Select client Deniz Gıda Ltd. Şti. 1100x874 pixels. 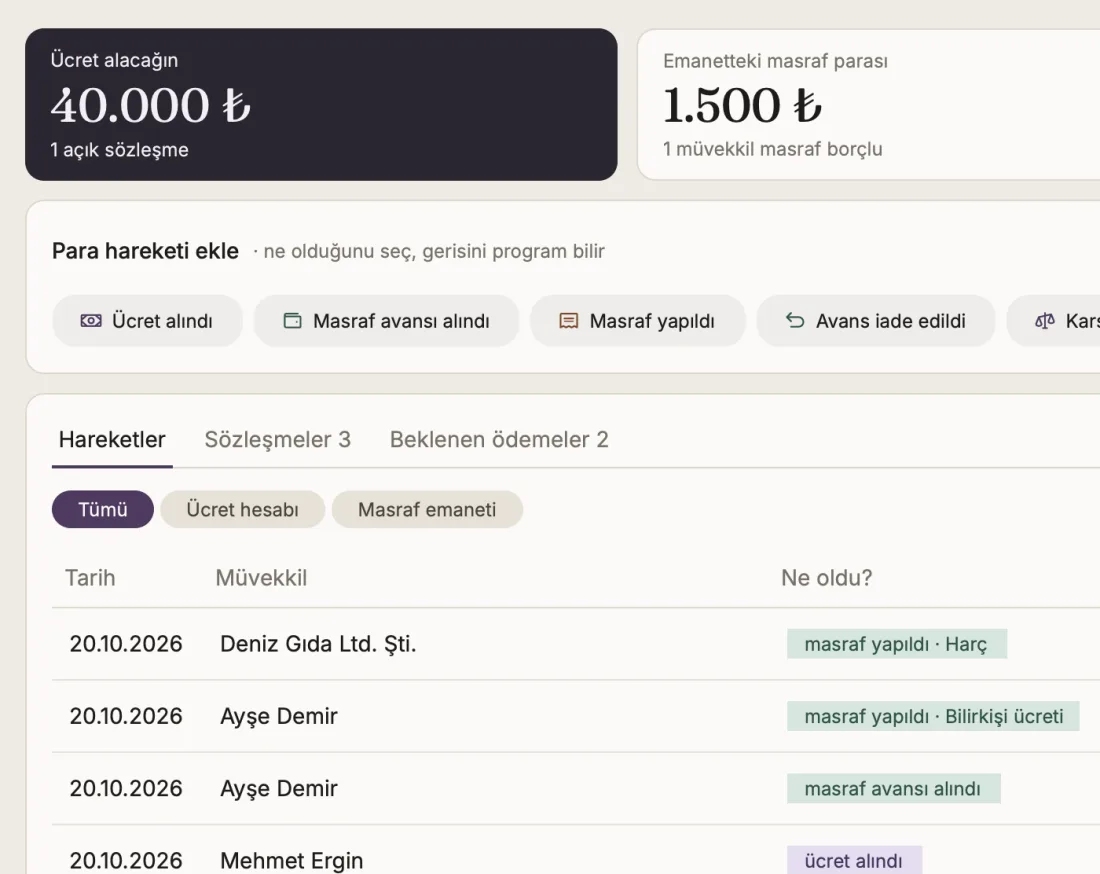pos(318,644)
